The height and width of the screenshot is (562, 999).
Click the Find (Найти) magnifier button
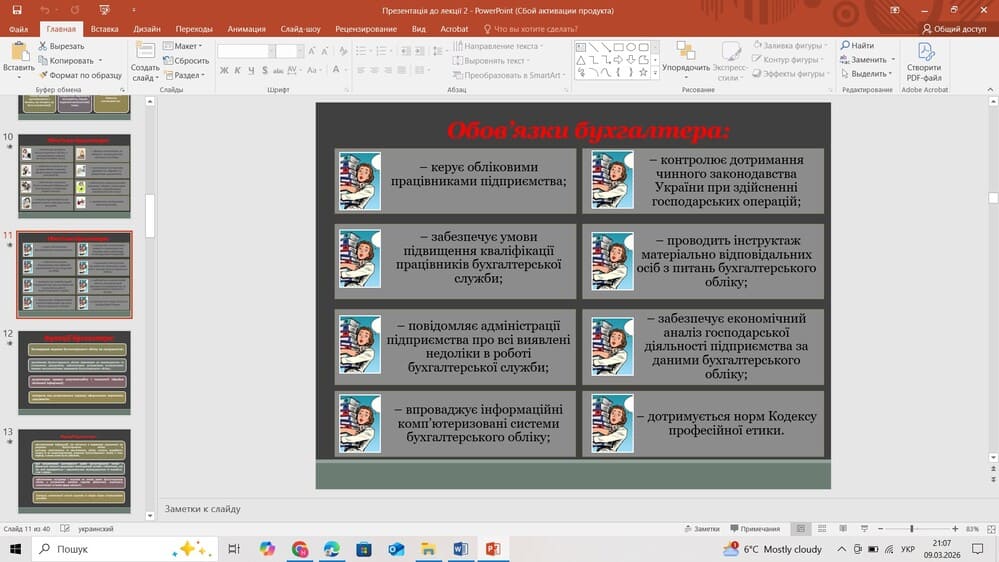click(857, 46)
